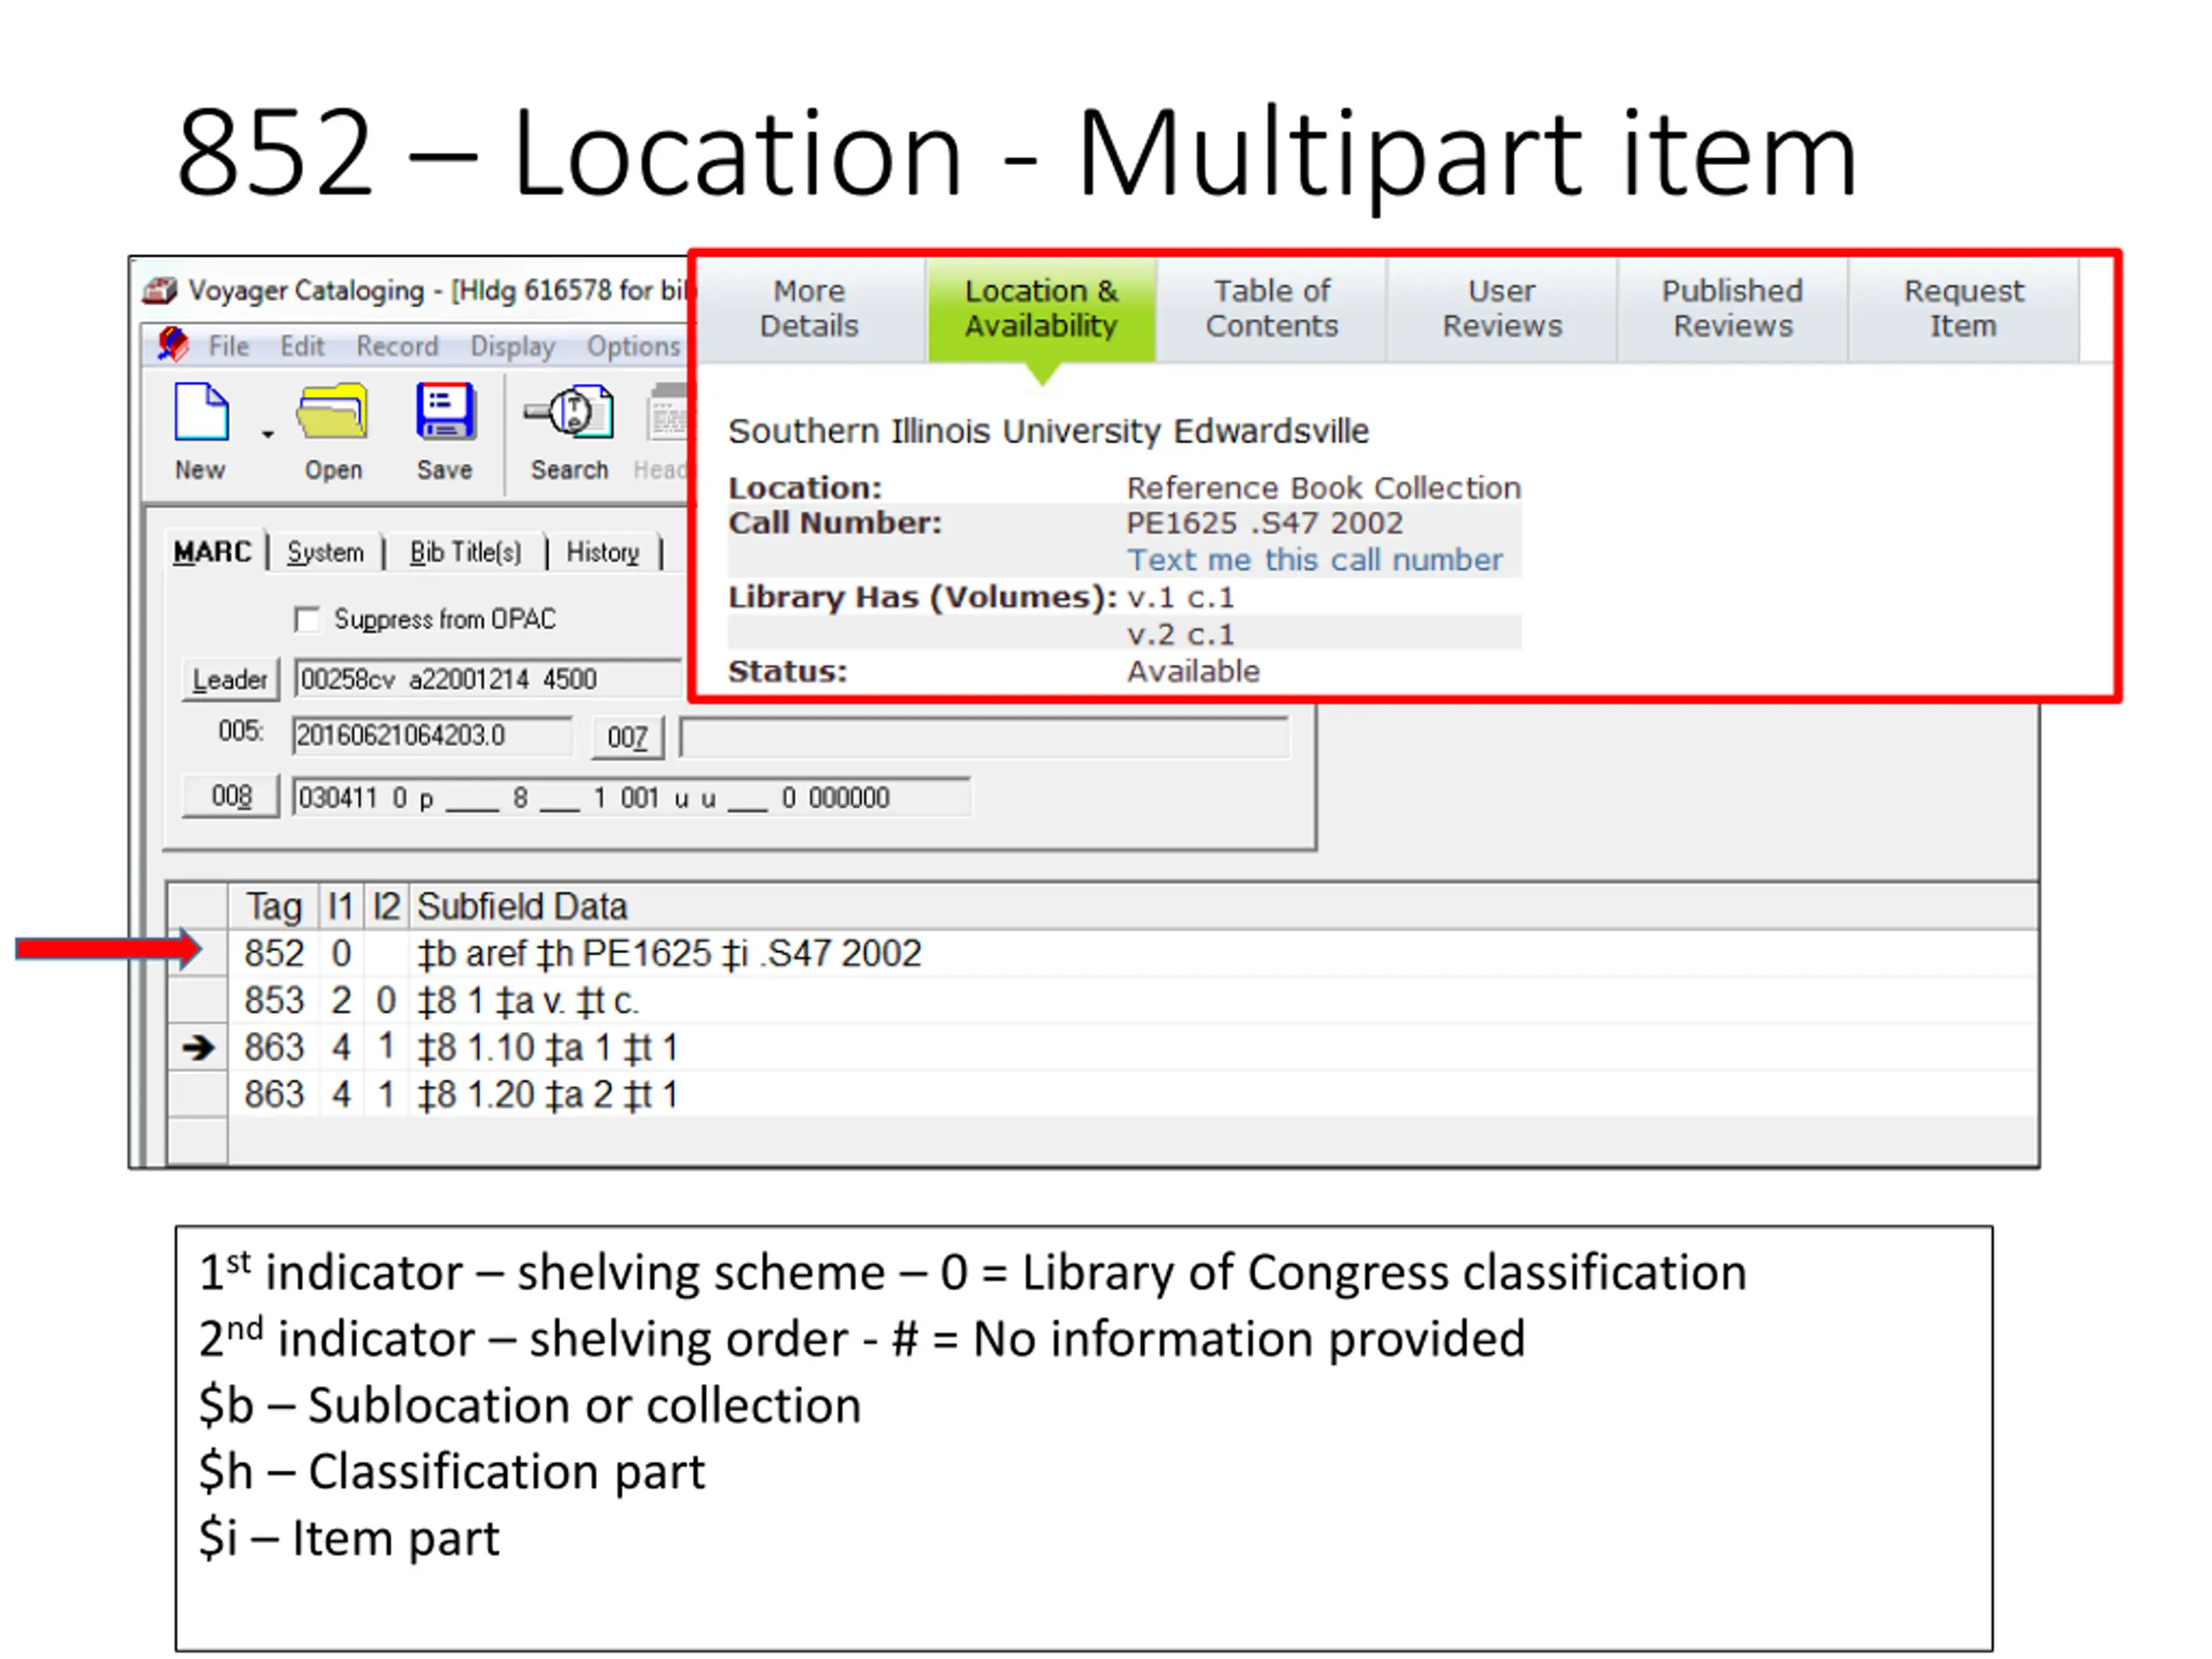Open the Published Reviews tab
This screenshot has height=1659, width=2212.
pyautogui.click(x=1732, y=309)
